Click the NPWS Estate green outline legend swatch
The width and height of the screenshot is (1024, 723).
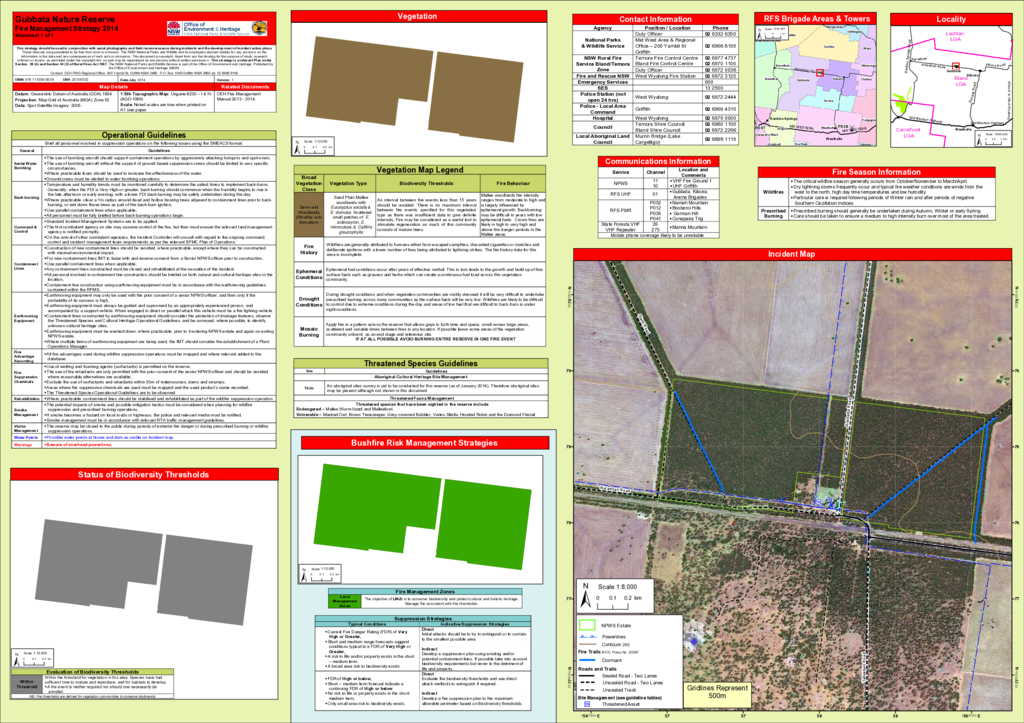(587, 625)
